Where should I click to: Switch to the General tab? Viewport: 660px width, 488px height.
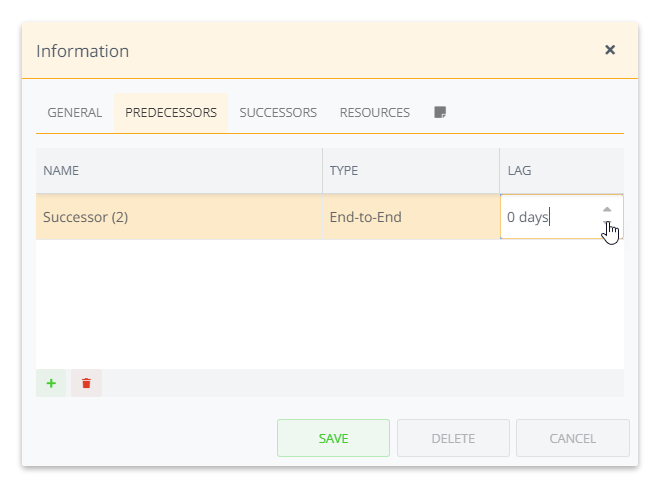75,113
